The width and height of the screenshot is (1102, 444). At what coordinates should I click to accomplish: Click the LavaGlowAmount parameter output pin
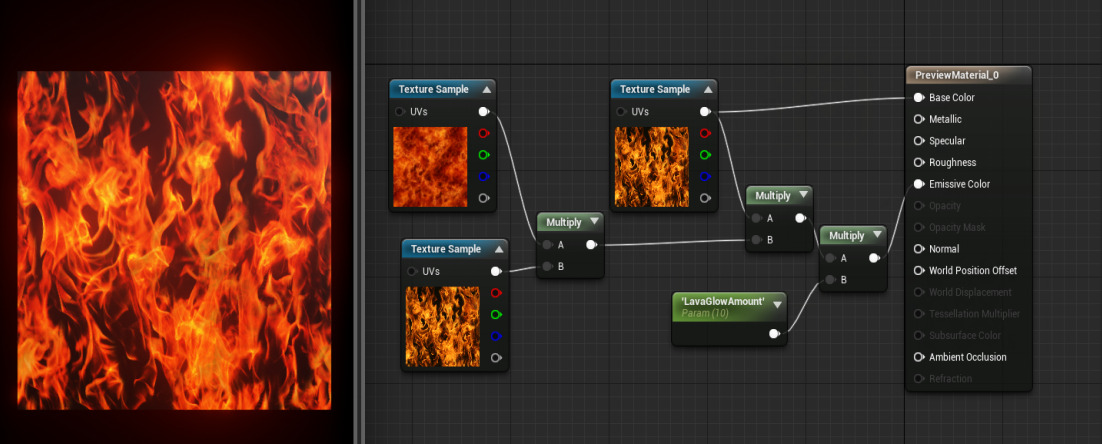774,334
